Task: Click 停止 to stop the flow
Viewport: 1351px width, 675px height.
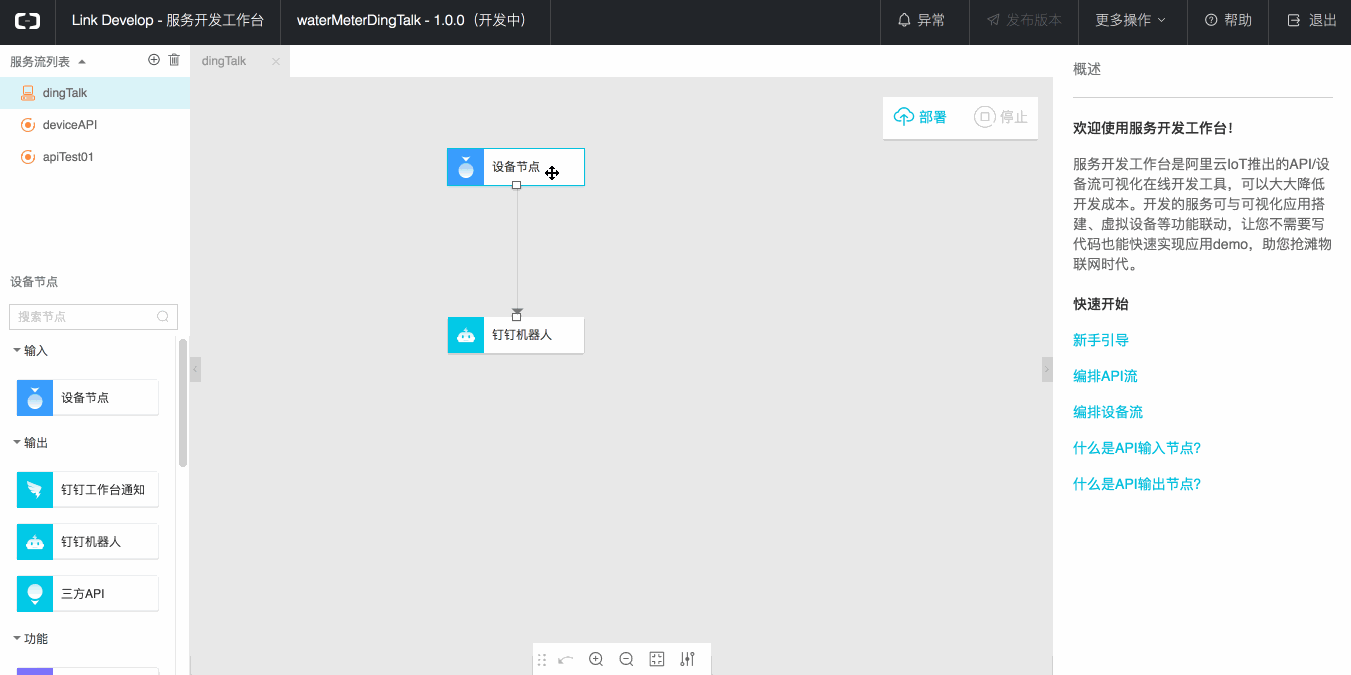Action: (1001, 117)
